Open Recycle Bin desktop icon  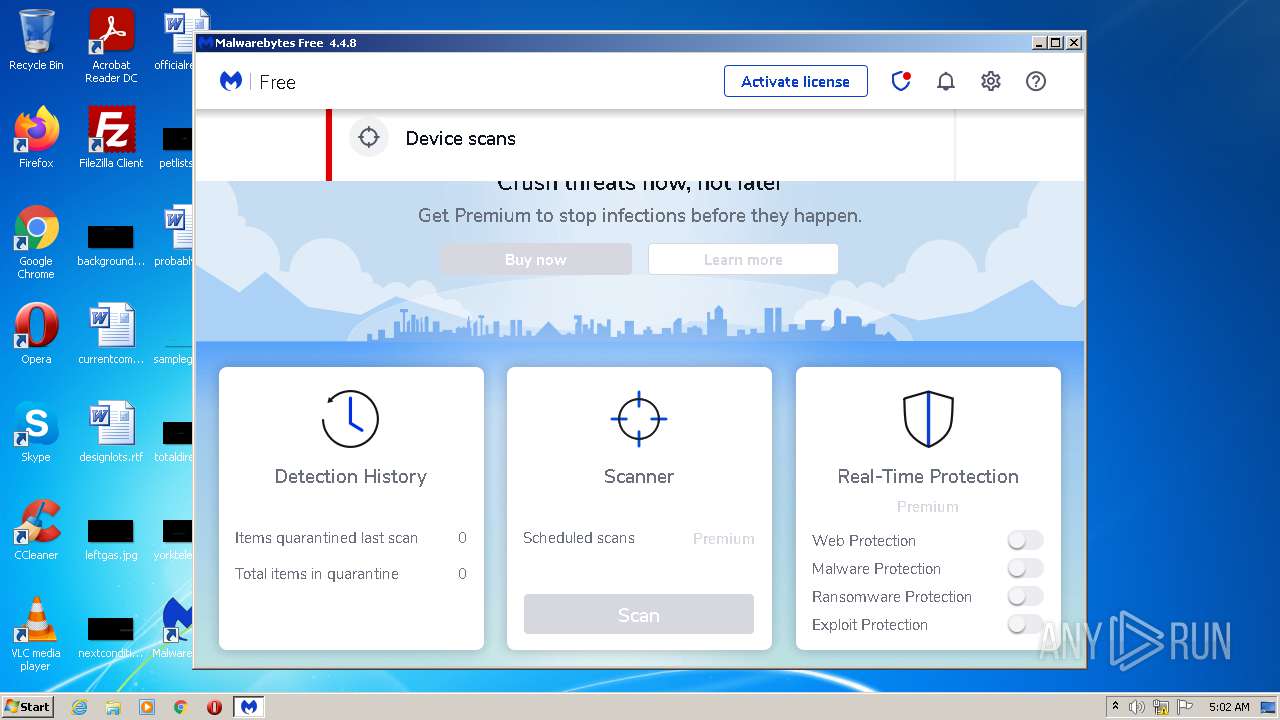pos(36,41)
